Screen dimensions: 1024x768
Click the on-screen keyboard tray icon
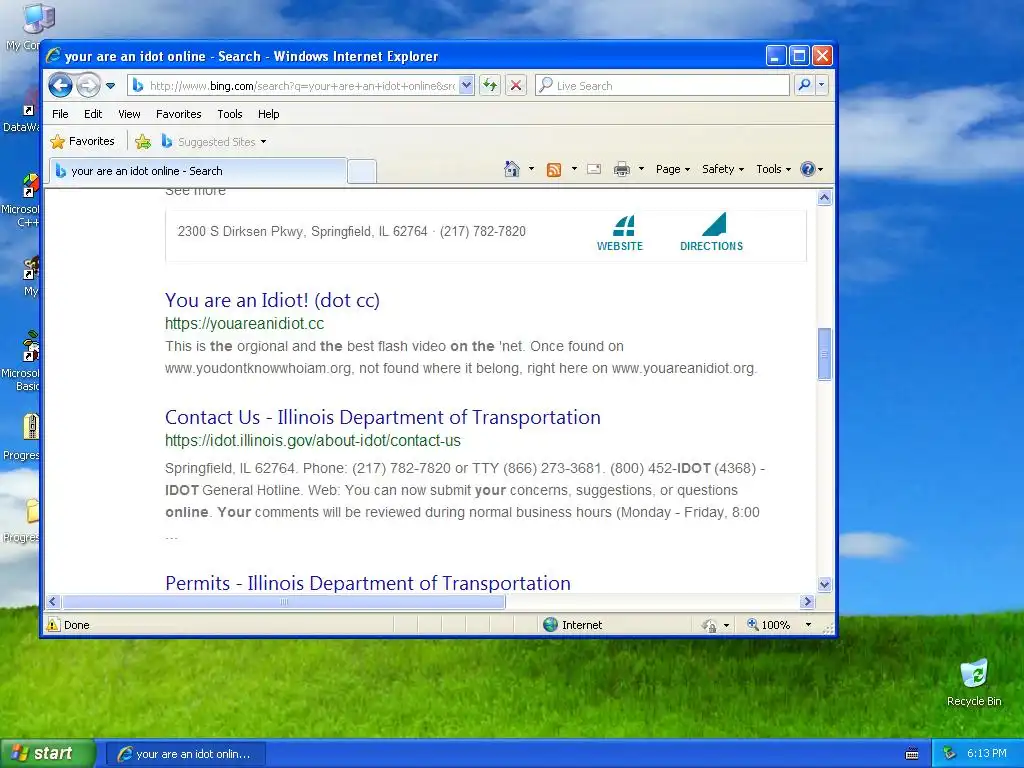pyautogui.click(x=912, y=754)
